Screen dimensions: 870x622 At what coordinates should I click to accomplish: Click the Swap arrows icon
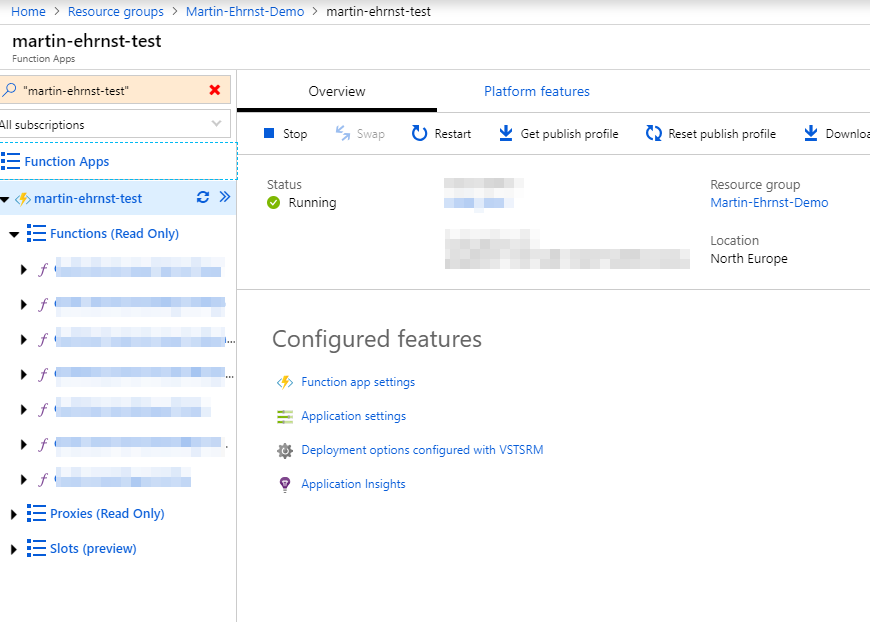[x=343, y=133]
